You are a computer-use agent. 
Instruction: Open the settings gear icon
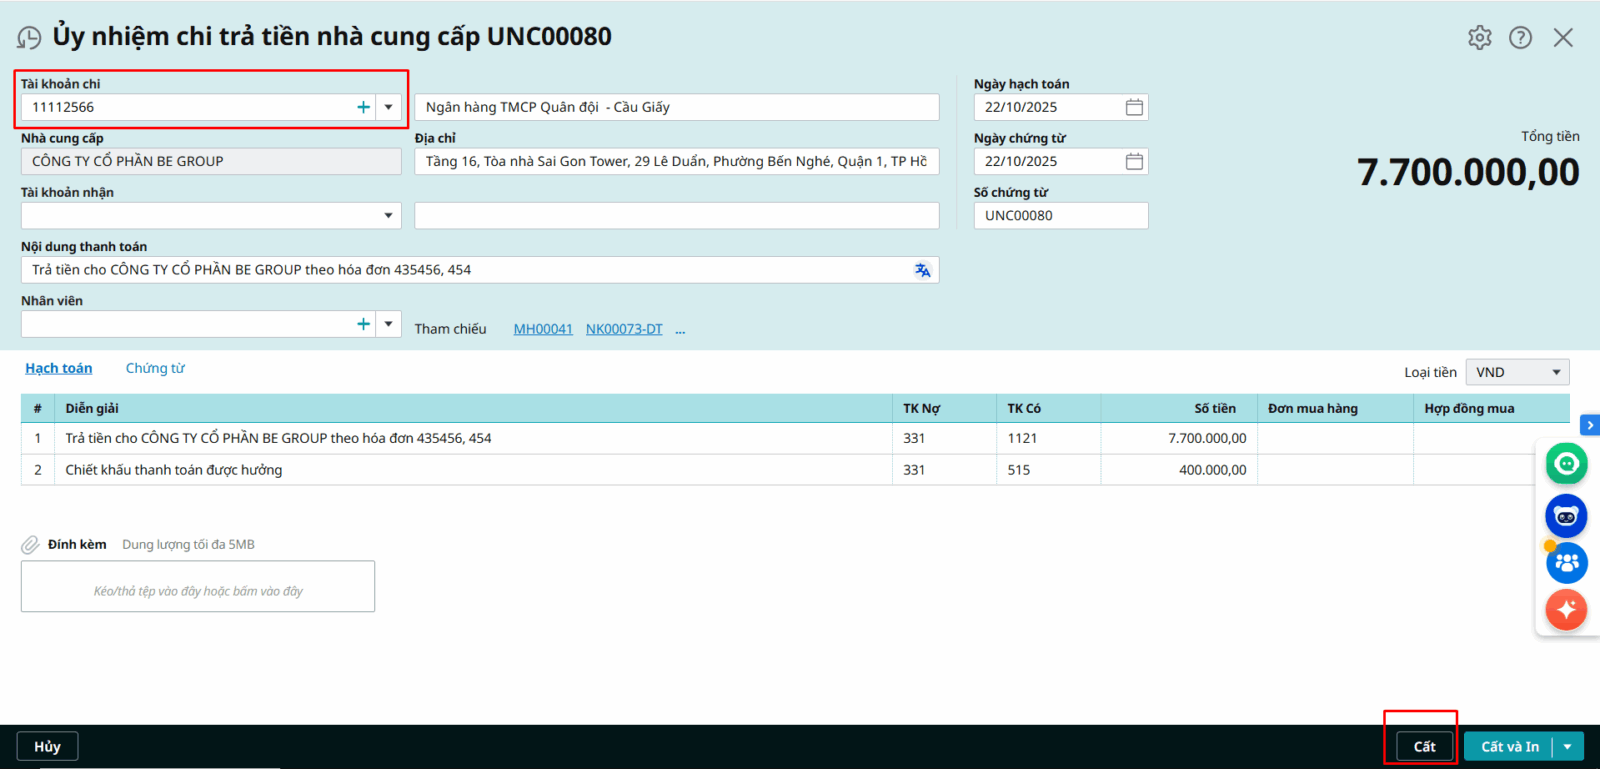[x=1479, y=38]
